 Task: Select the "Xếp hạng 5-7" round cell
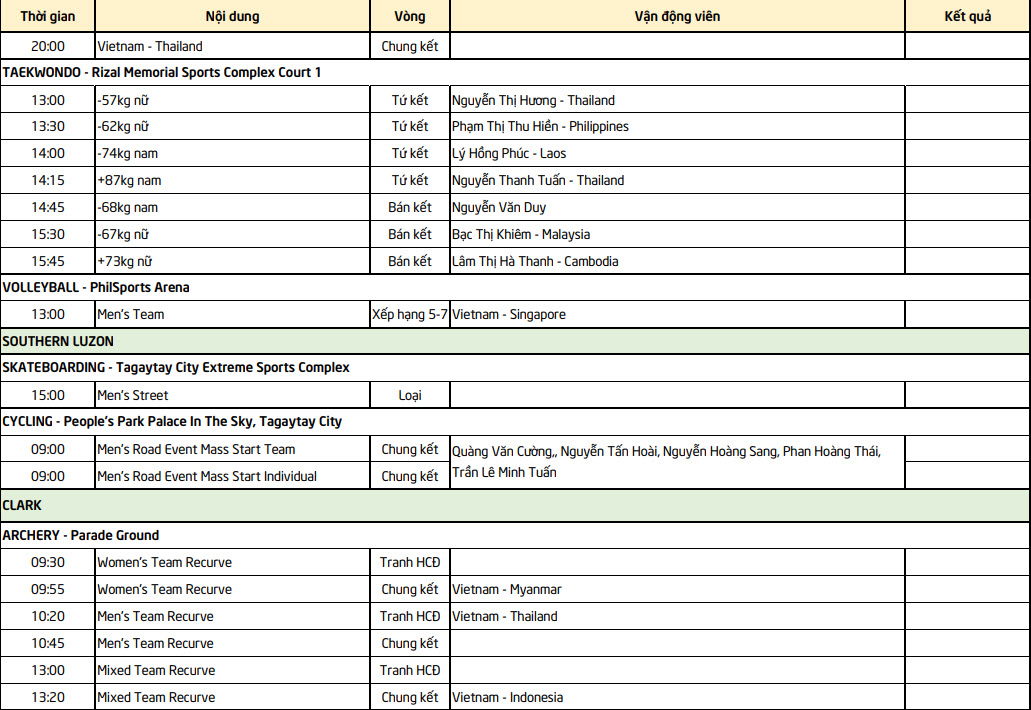(x=410, y=315)
